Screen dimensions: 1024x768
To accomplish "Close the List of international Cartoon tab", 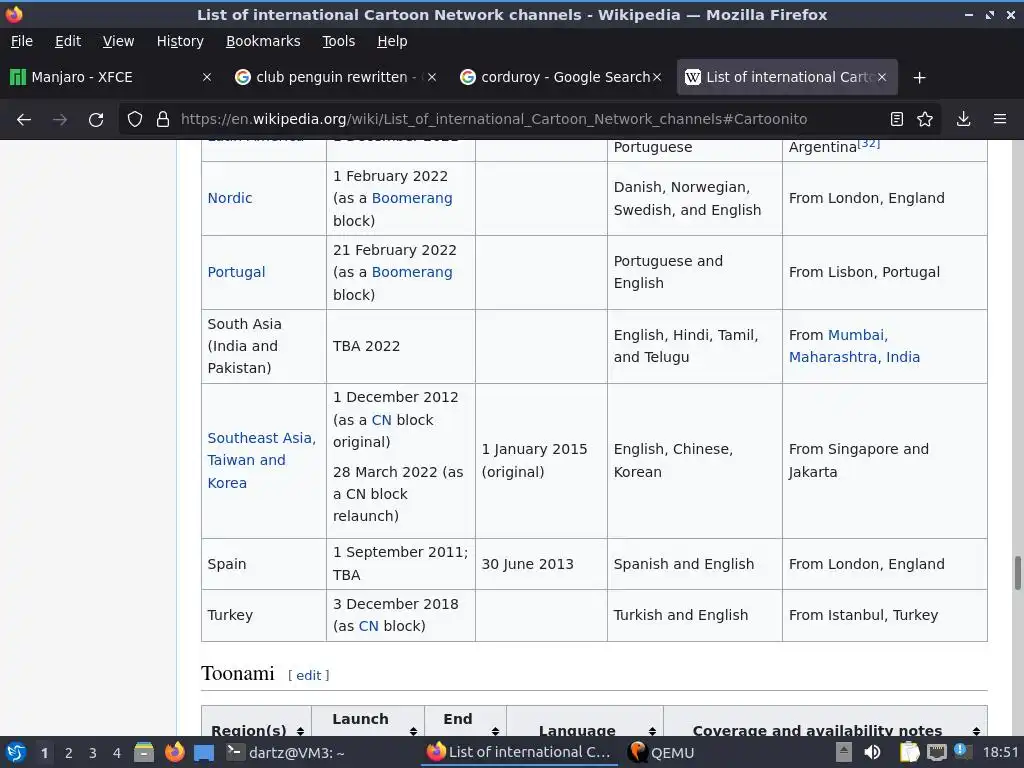I will tap(882, 77).
